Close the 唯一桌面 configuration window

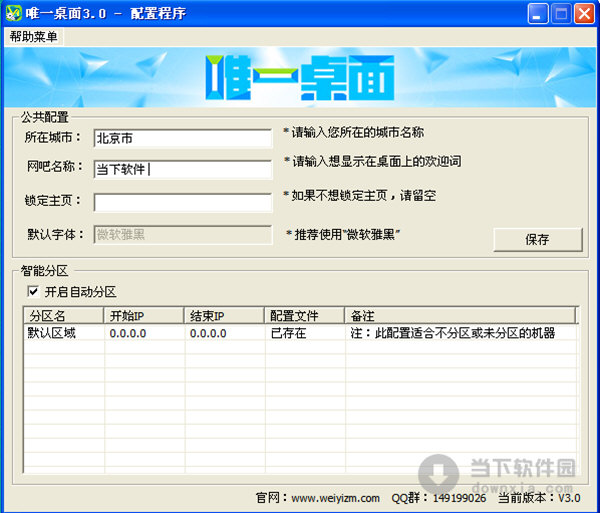(584, 14)
